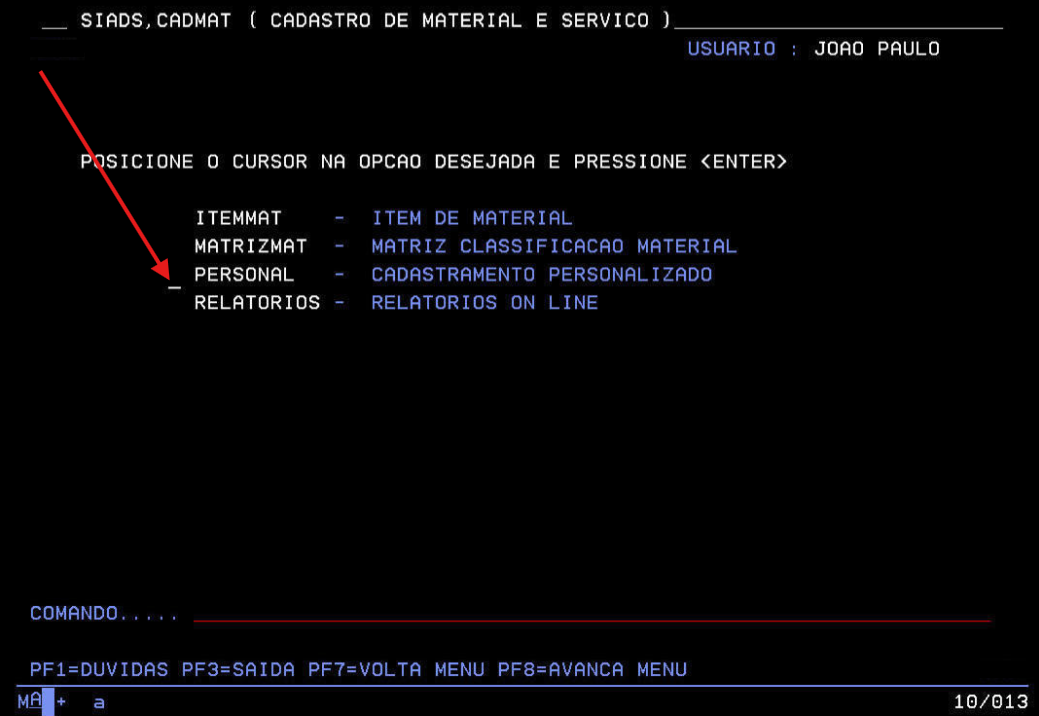Screen dimensions: 1039x716
Task: Click the 10/013 cursor position indicator
Action: tap(990, 702)
